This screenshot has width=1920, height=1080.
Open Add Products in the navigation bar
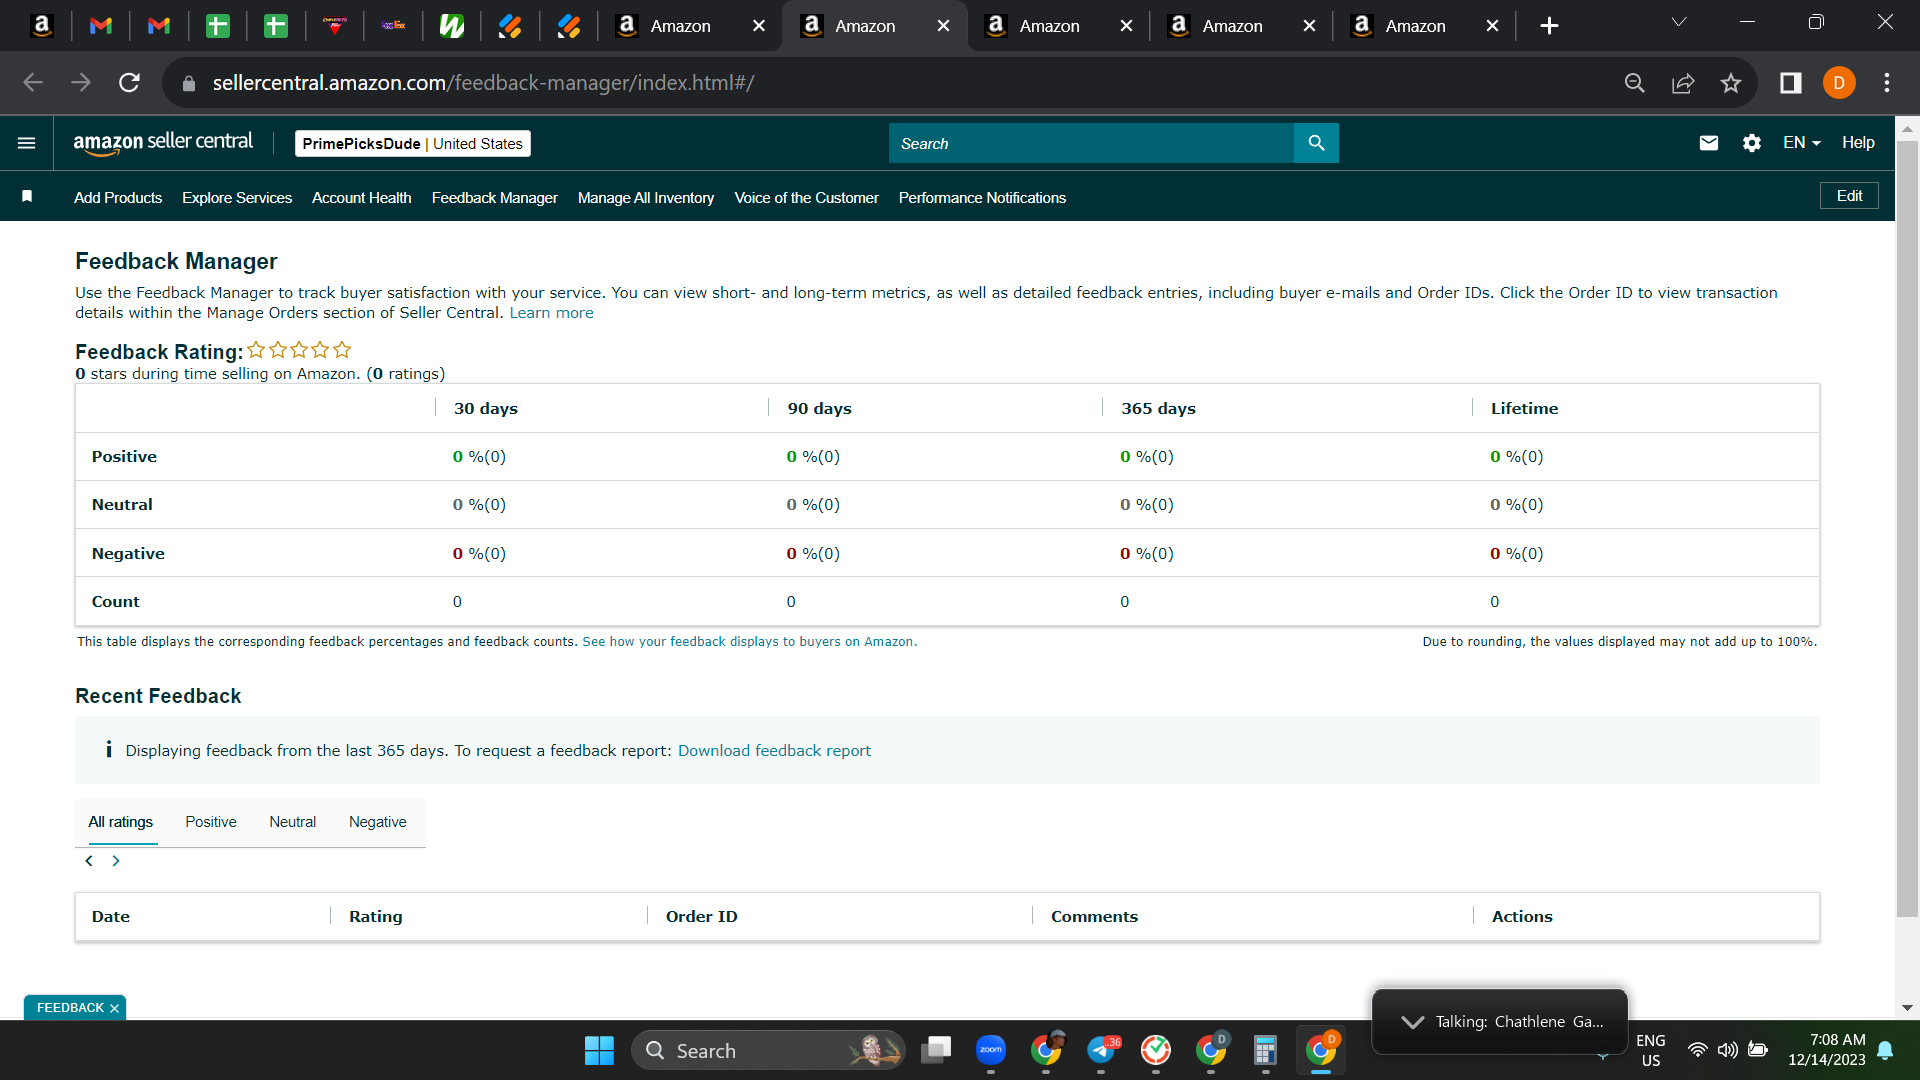(x=118, y=198)
